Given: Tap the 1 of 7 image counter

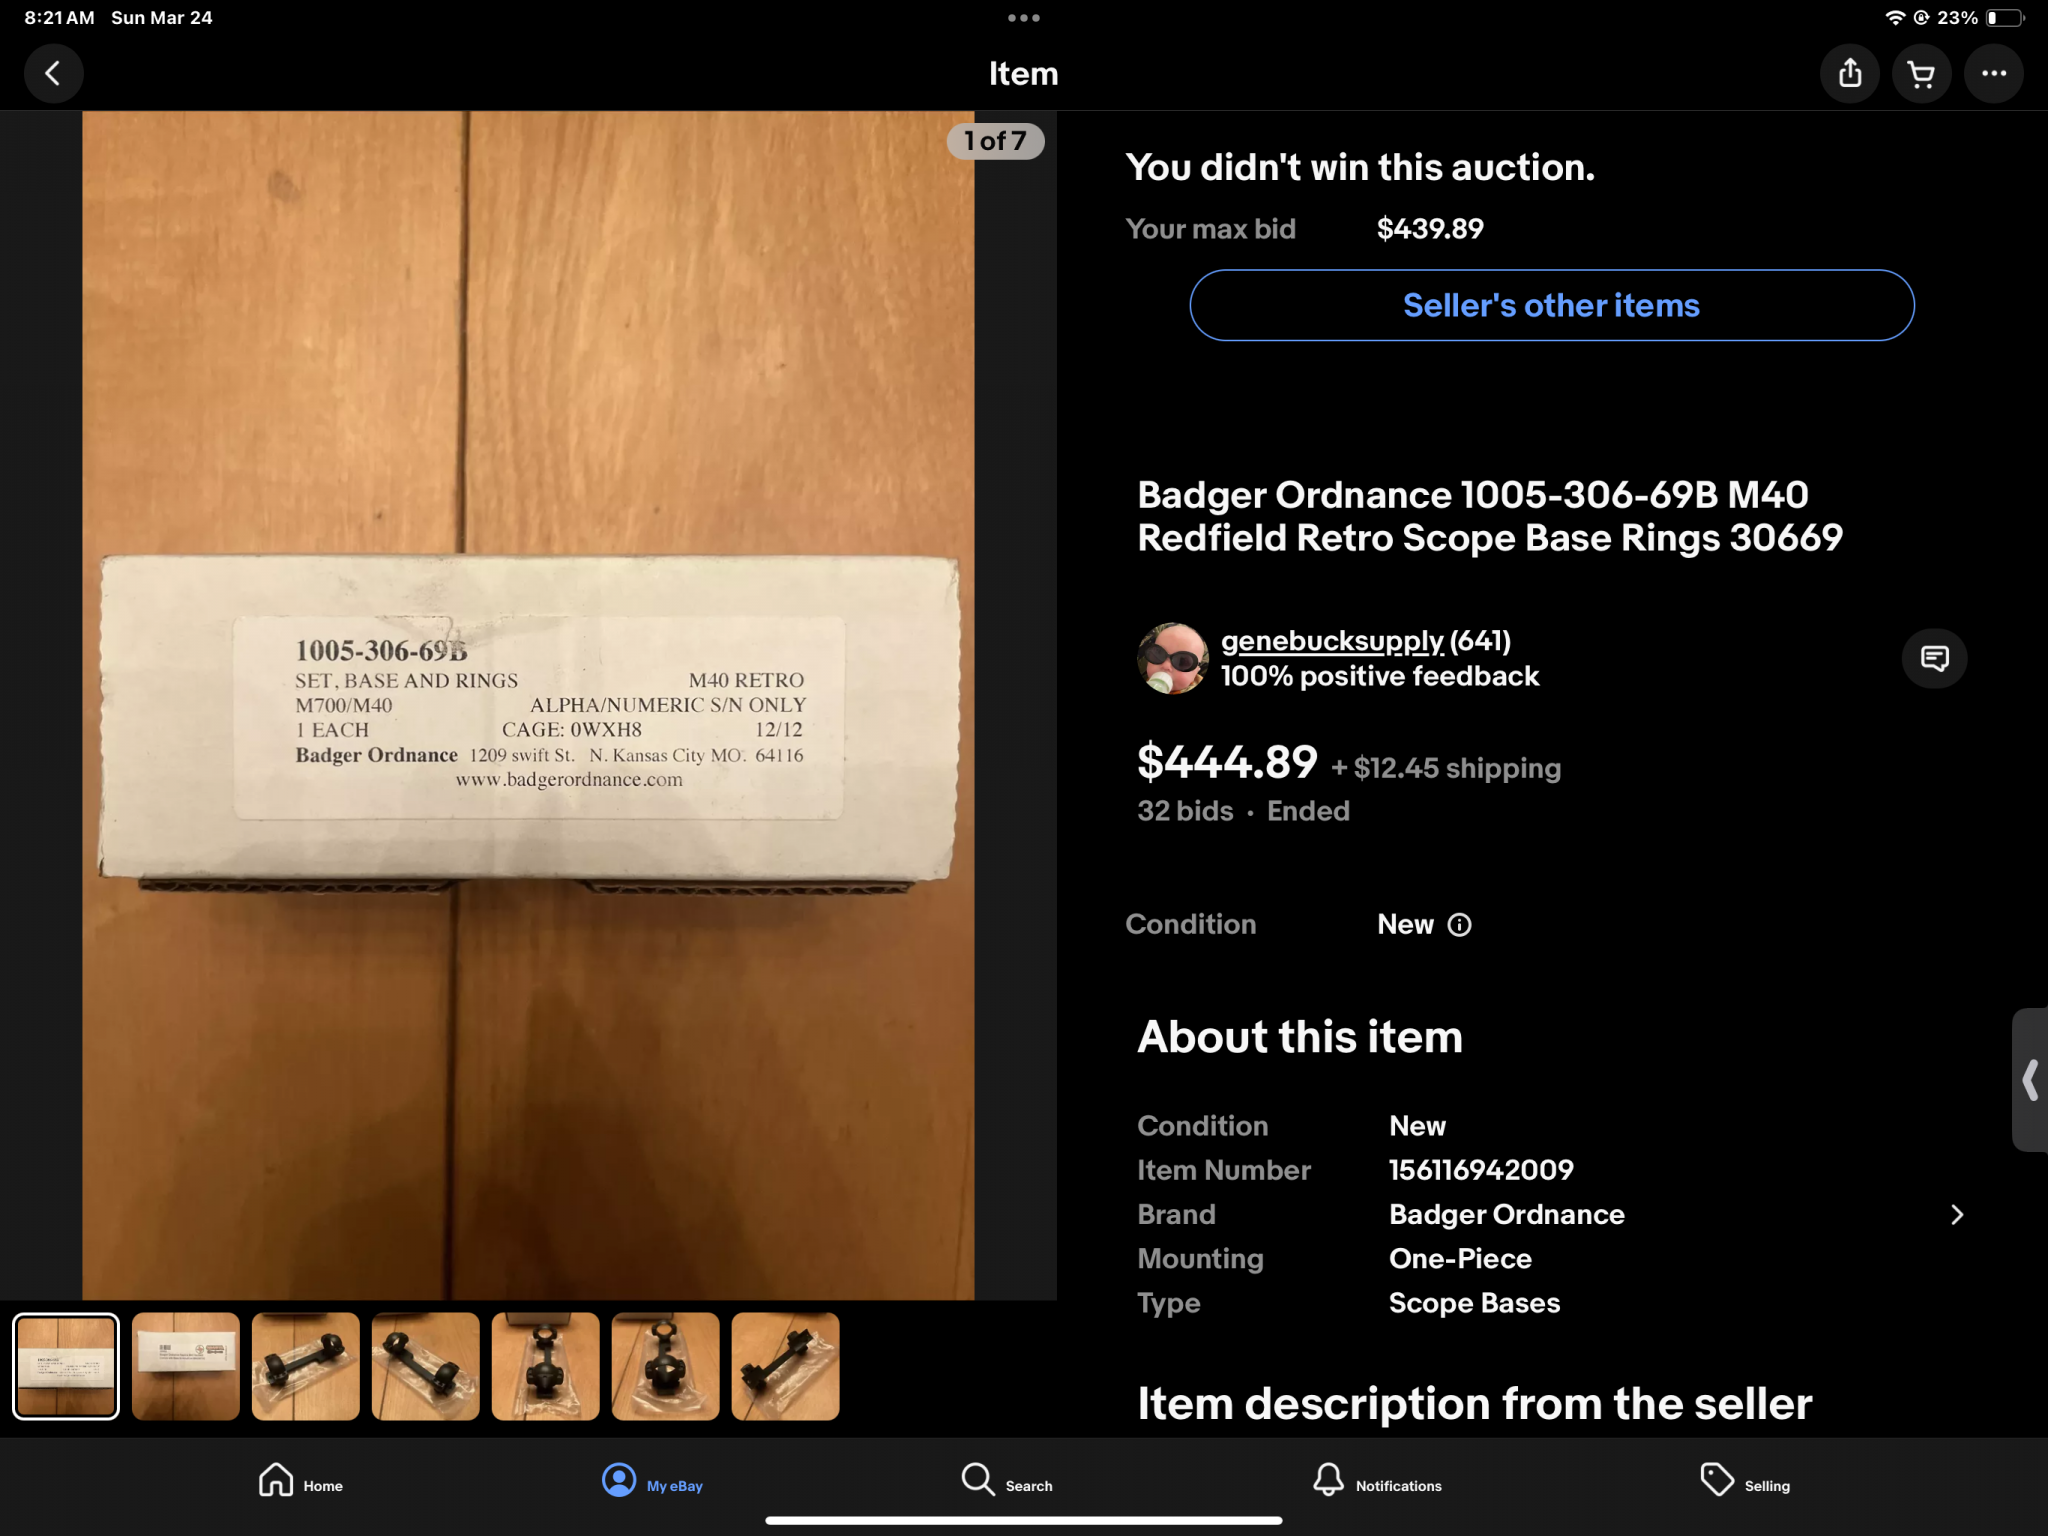Looking at the screenshot, I should pos(995,141).
